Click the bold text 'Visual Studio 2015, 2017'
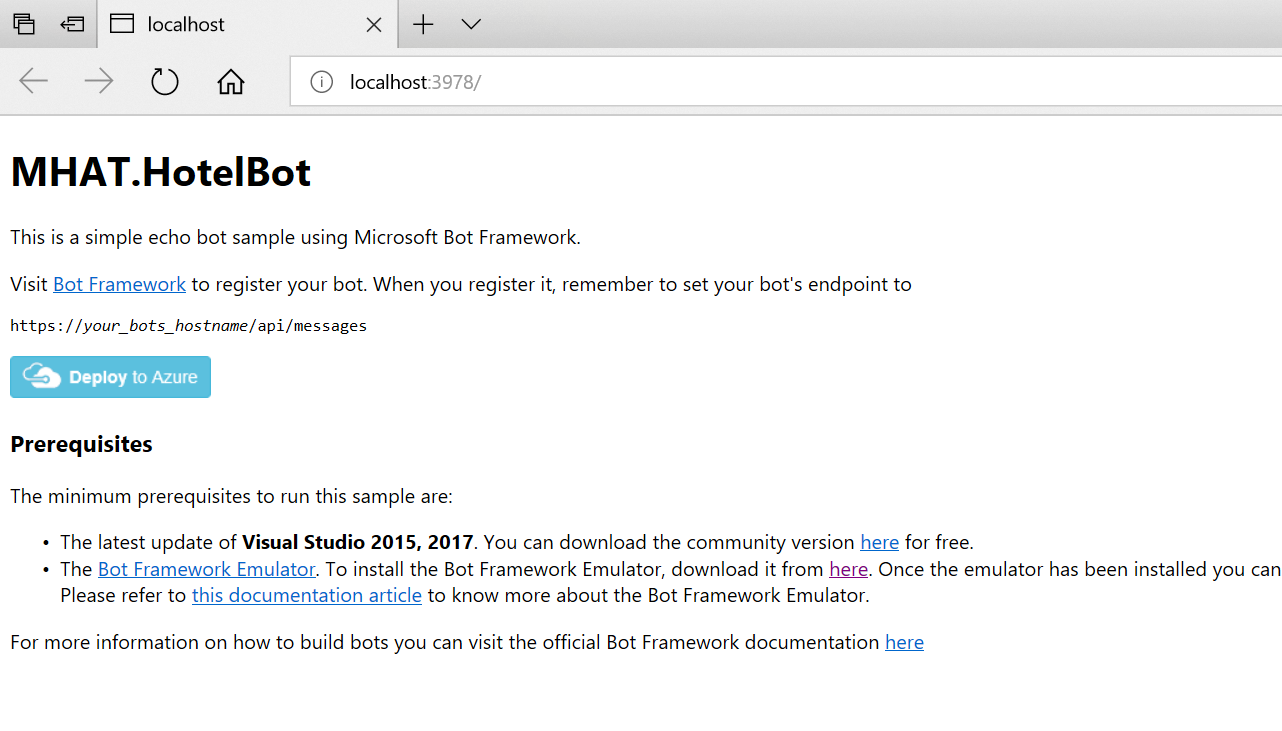The image size is (1282, 731). (x=357, y=542)
